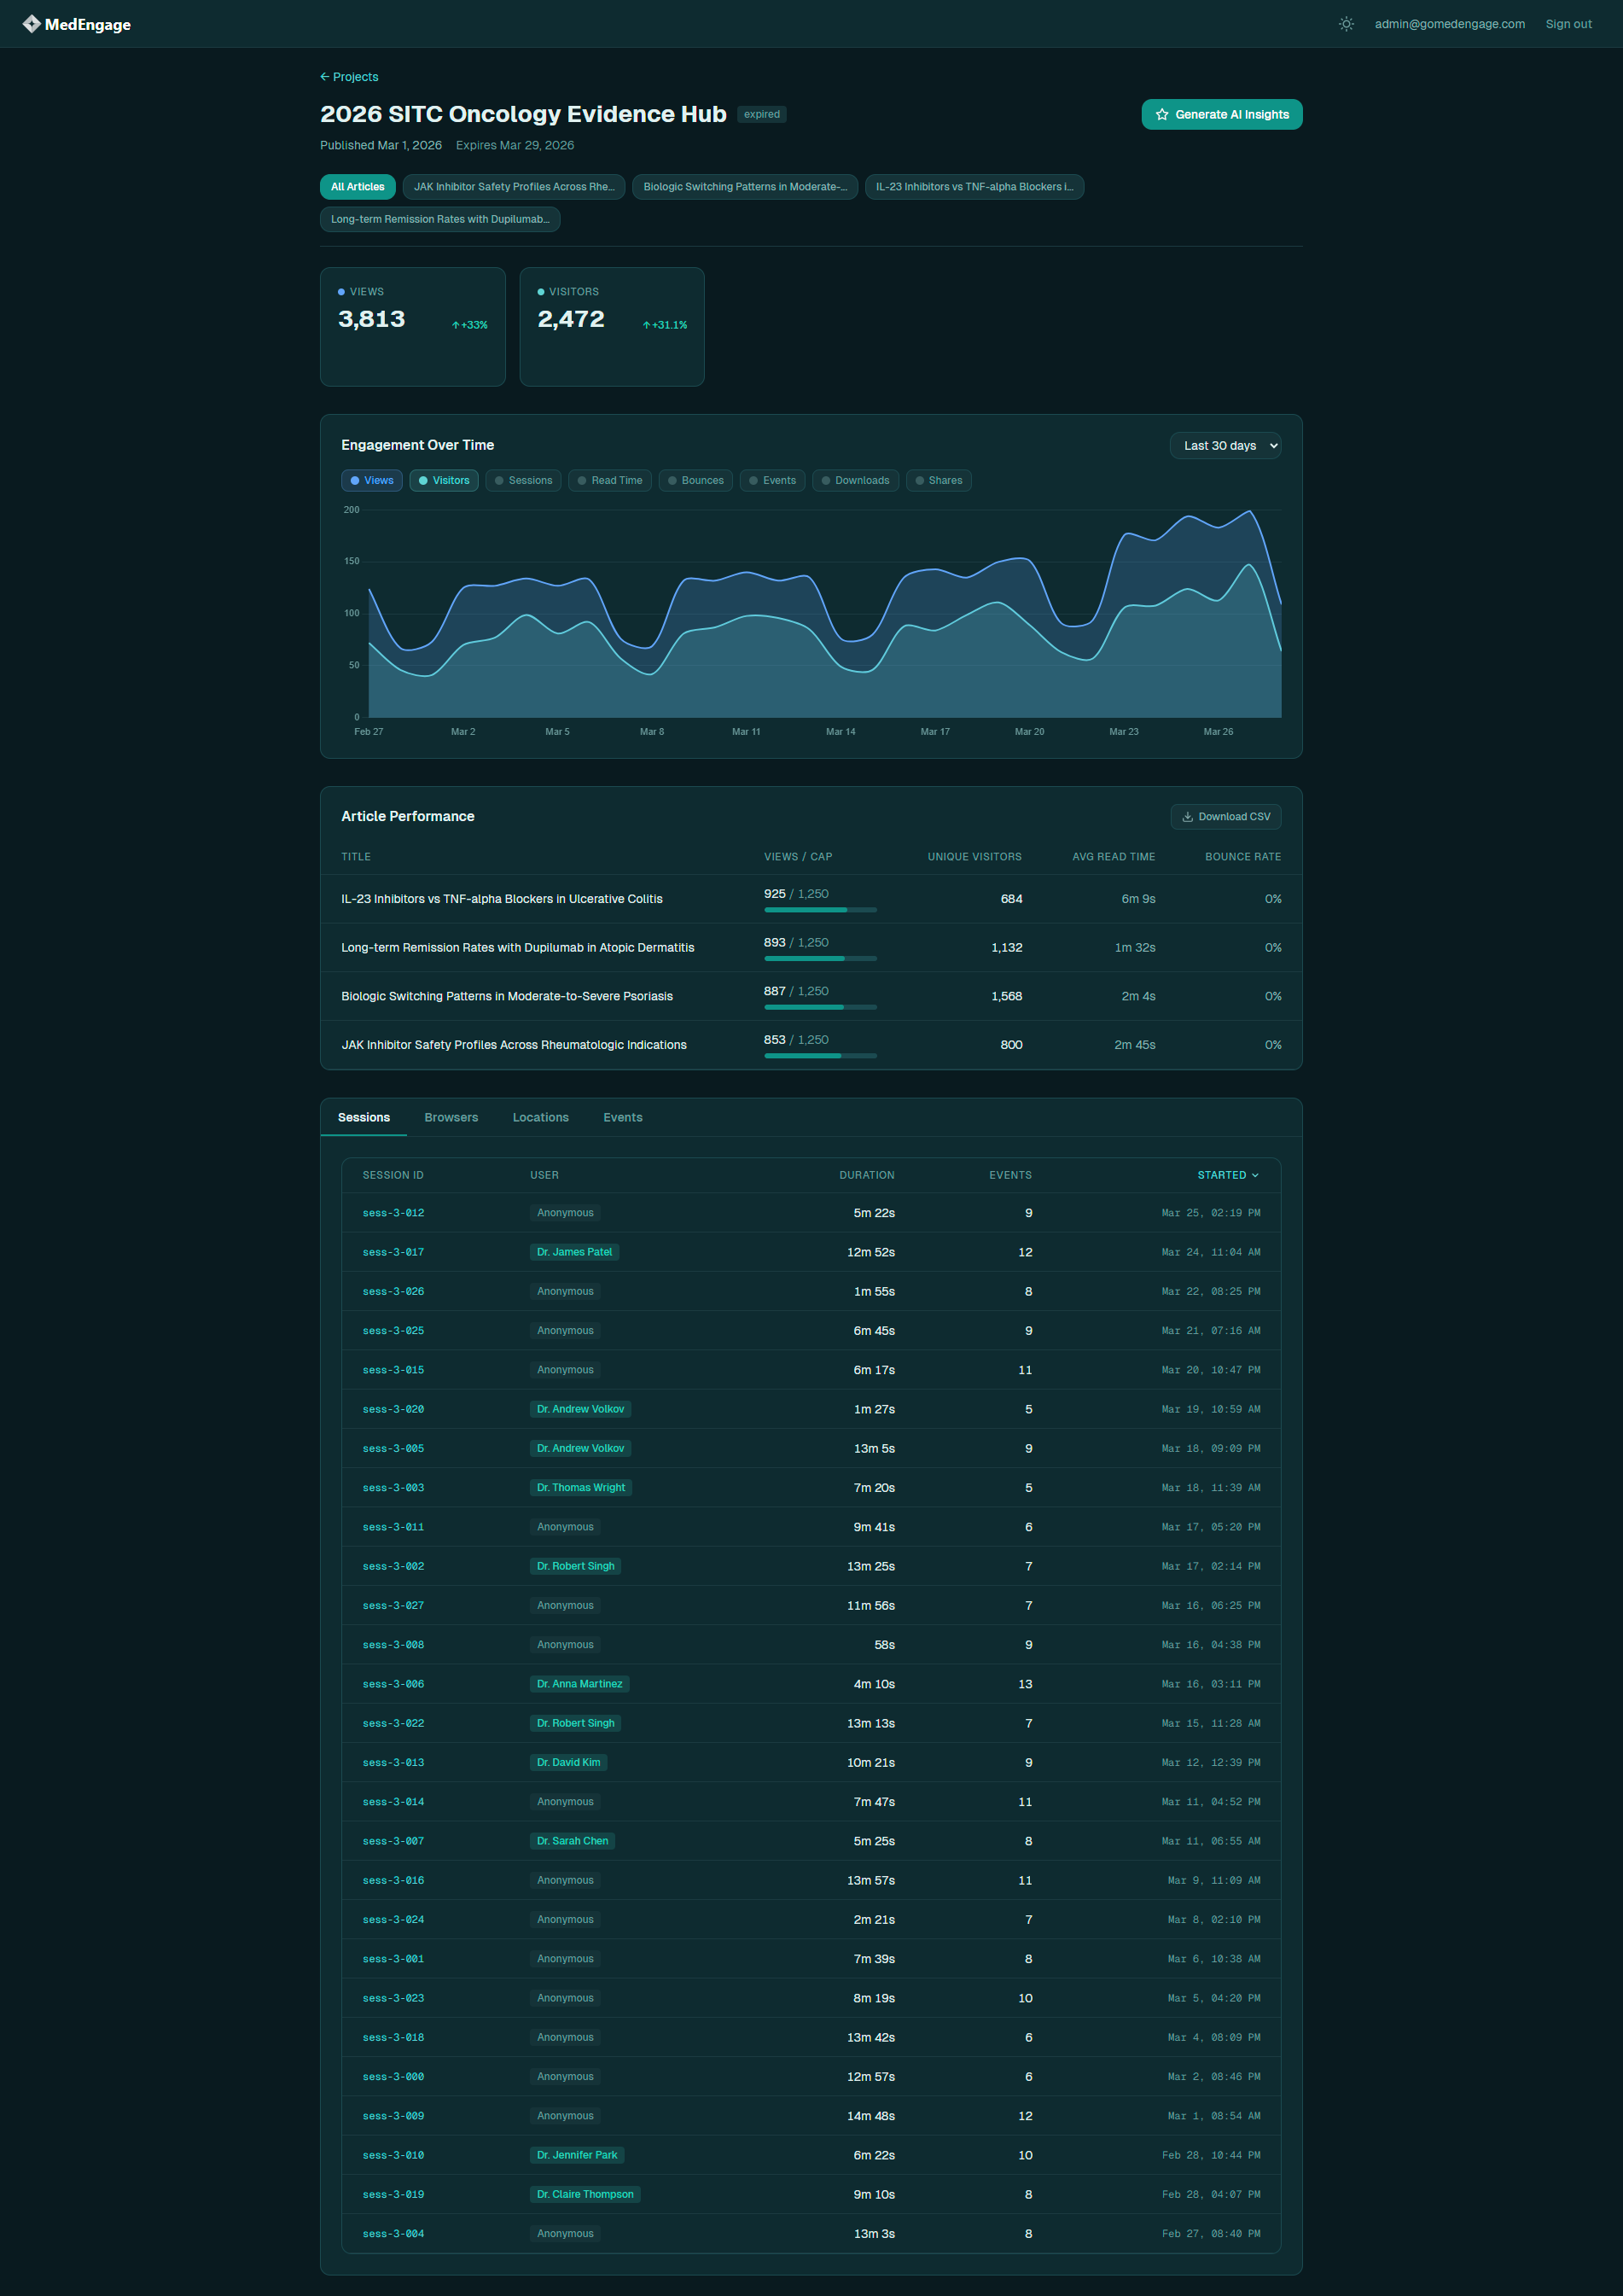Viewport: 1623px width, 2296px height.
Task: Switch theme using the sun icon
Action: (x=1345, y=23)
